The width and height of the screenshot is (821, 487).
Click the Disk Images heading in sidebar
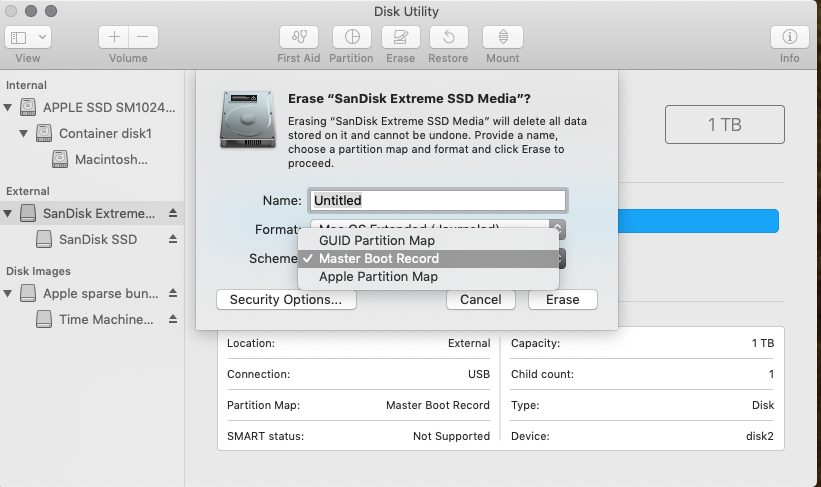click(x=38, y=271)
